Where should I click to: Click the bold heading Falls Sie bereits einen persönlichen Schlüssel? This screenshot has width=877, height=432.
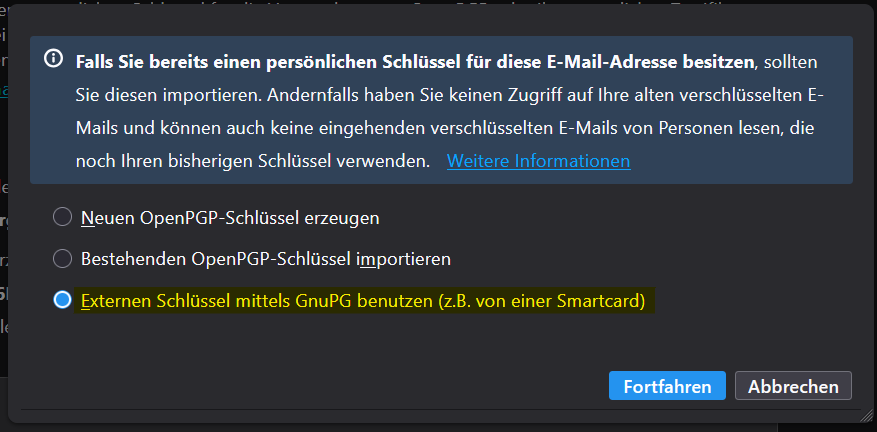414,62
